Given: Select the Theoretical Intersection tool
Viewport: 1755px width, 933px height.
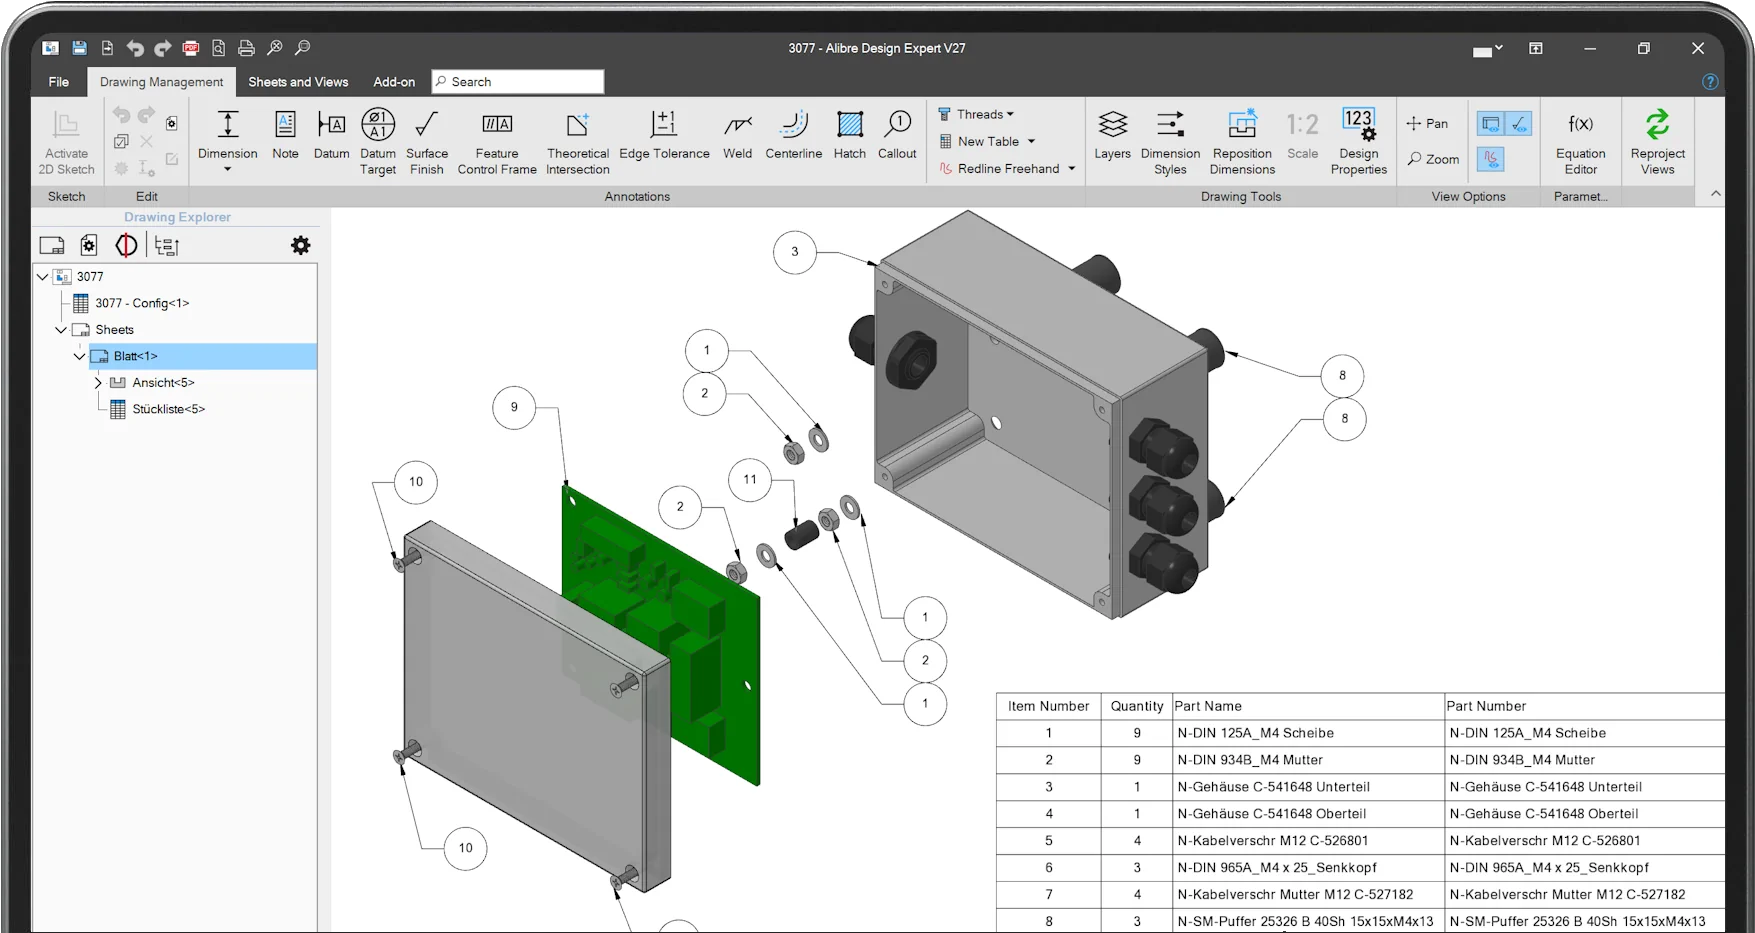Looking at the screenshot, I should pos(578,142).
